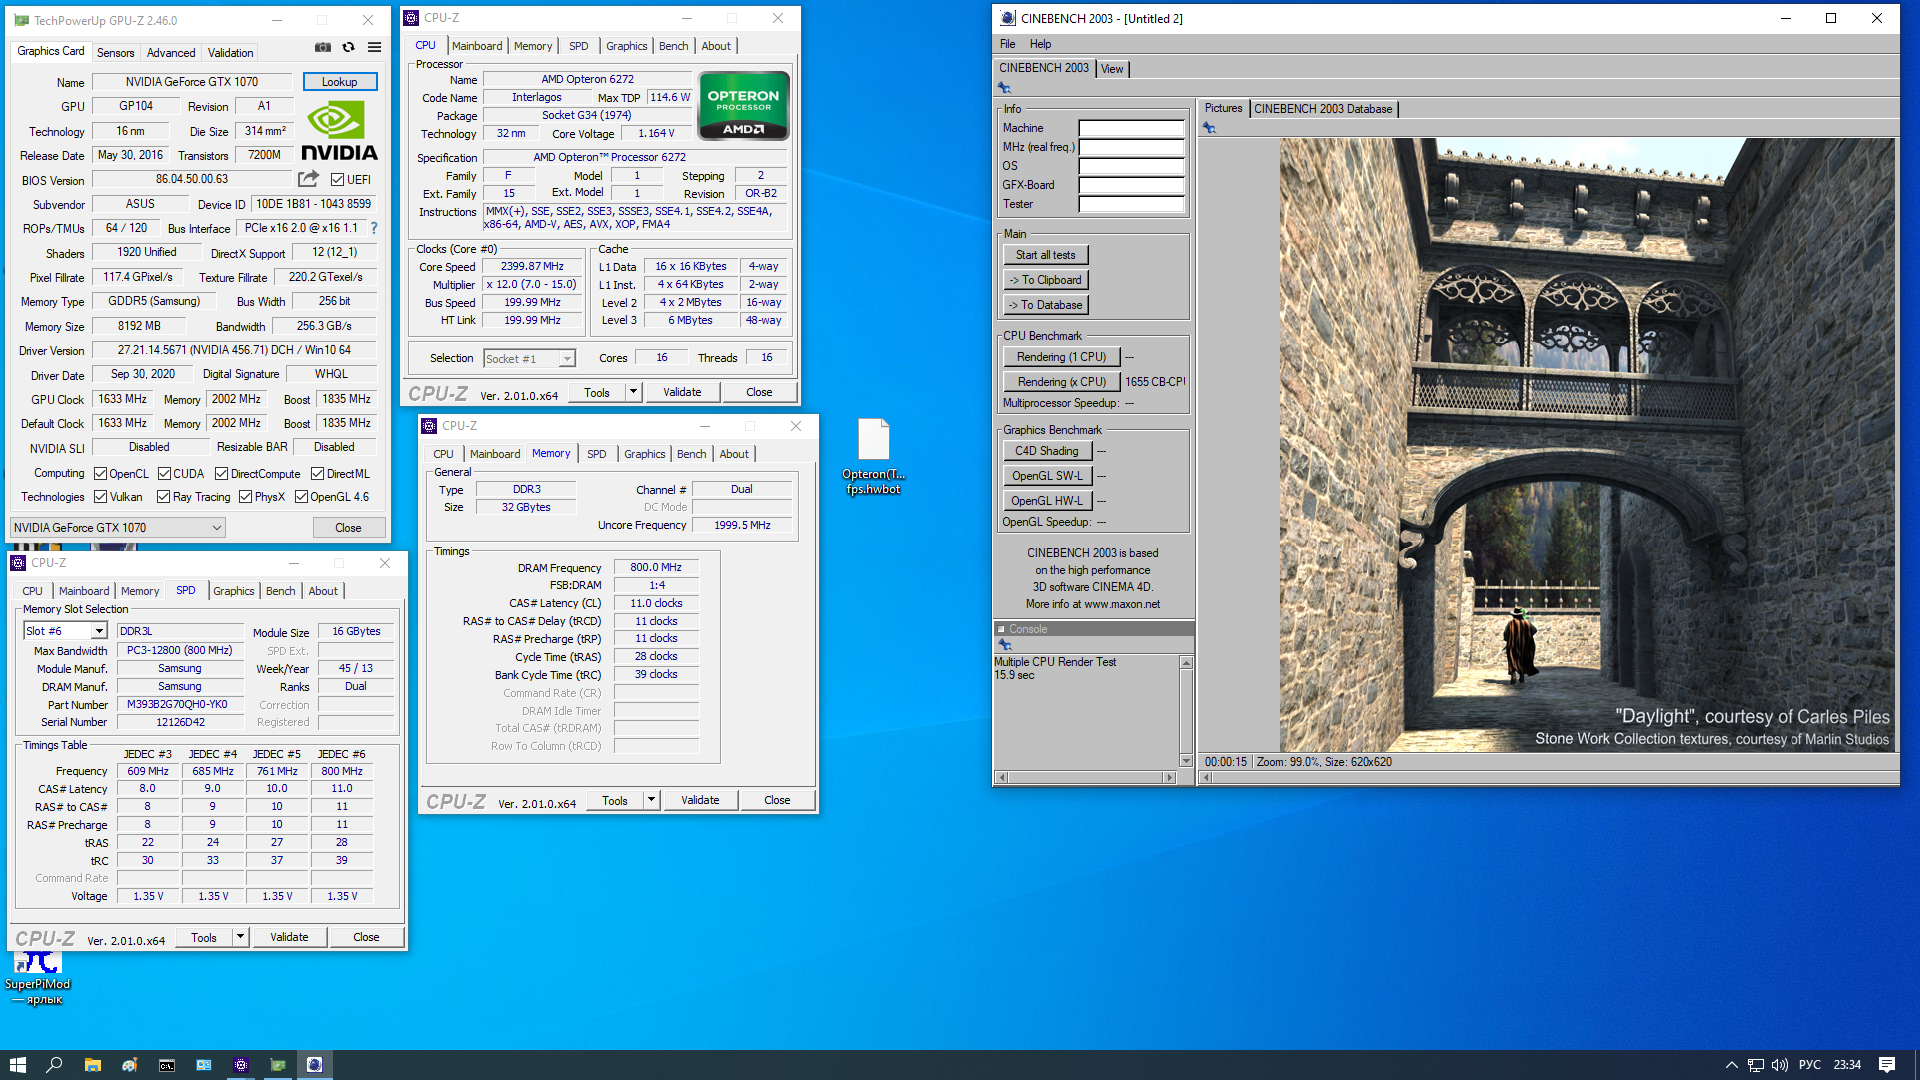Click command prompt taskbar icon

166,1065
